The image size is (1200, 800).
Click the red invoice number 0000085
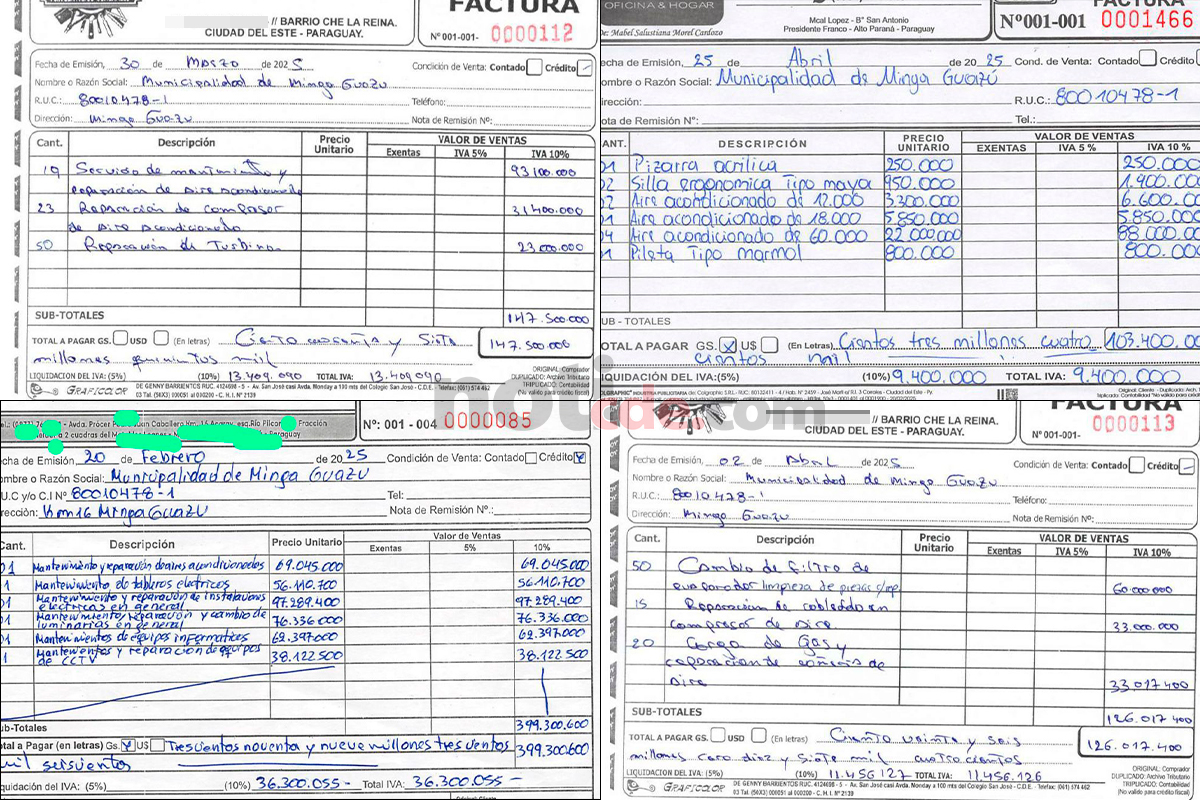coord(488,421)
